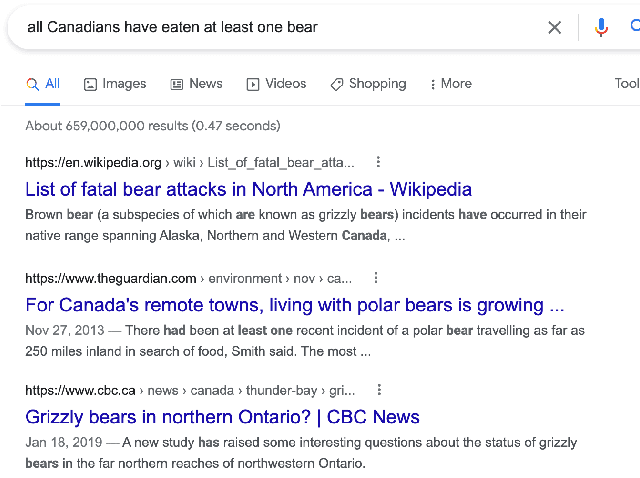Start voice search with the microphone icon
This screenshot has width=640, height=478.
pyautogui.click(x=601, y=27)
